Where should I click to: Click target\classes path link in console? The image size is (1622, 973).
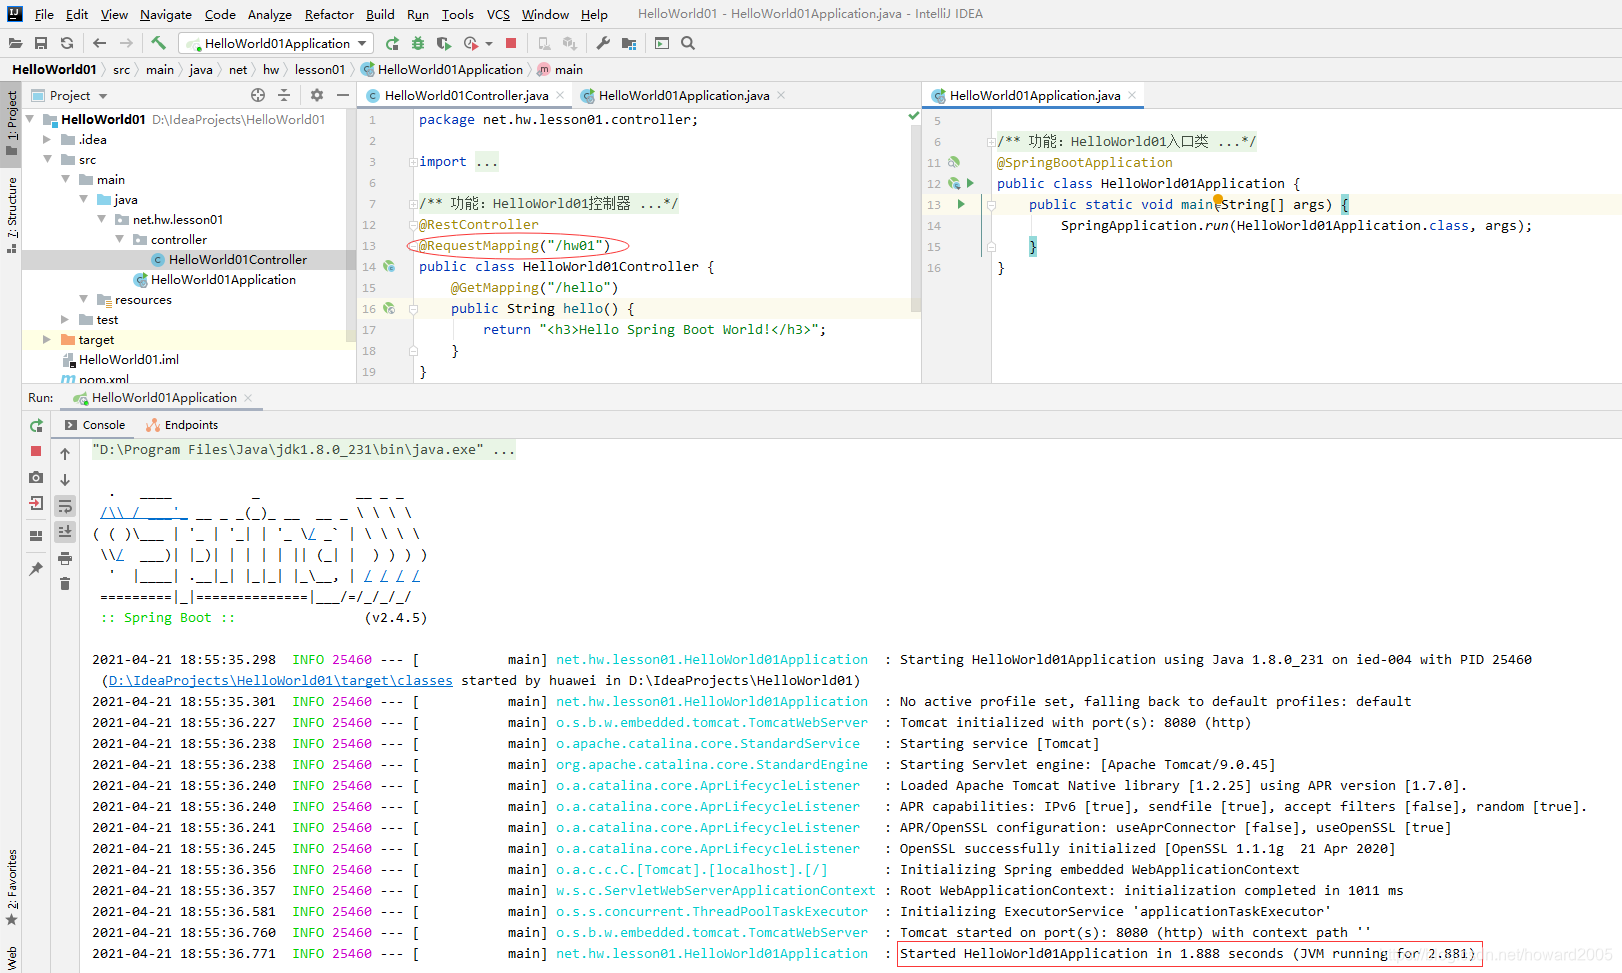[x=280, y=680]
